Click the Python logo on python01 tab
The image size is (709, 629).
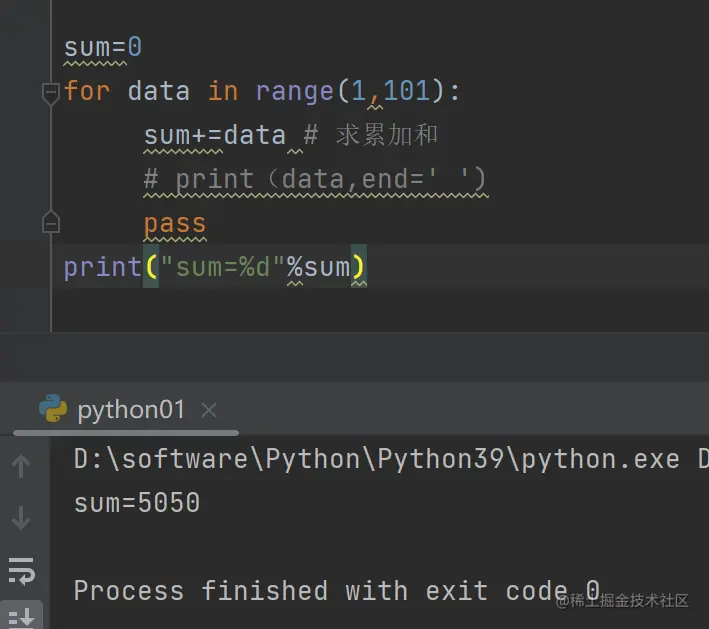(x=53, y=409)
